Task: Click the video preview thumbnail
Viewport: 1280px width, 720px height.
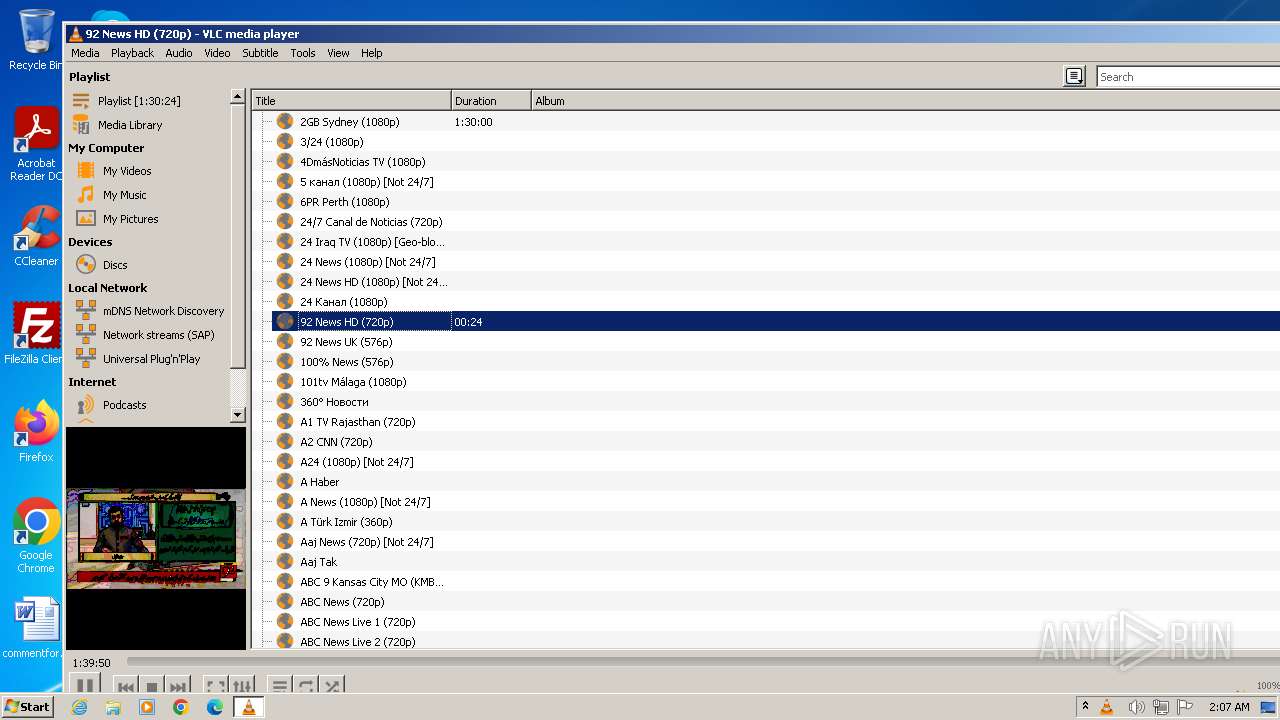Action: tap(156, 538)
